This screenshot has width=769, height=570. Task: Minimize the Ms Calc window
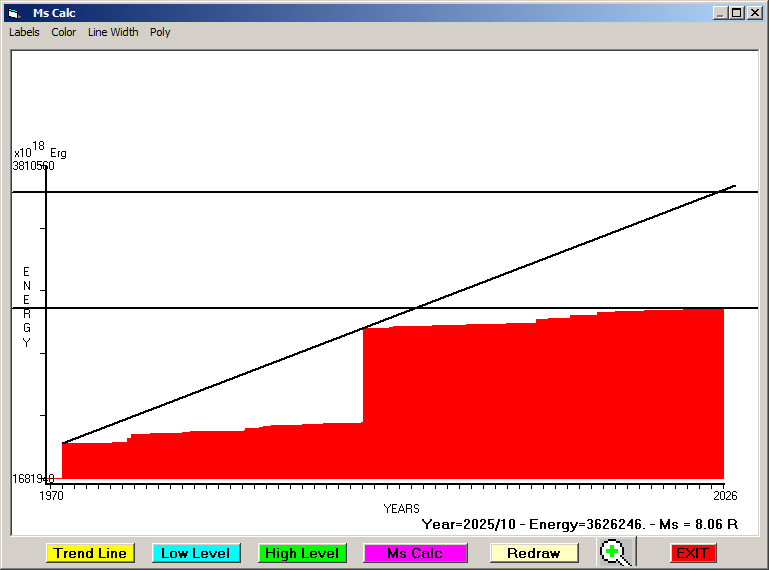tap(720, 13)
